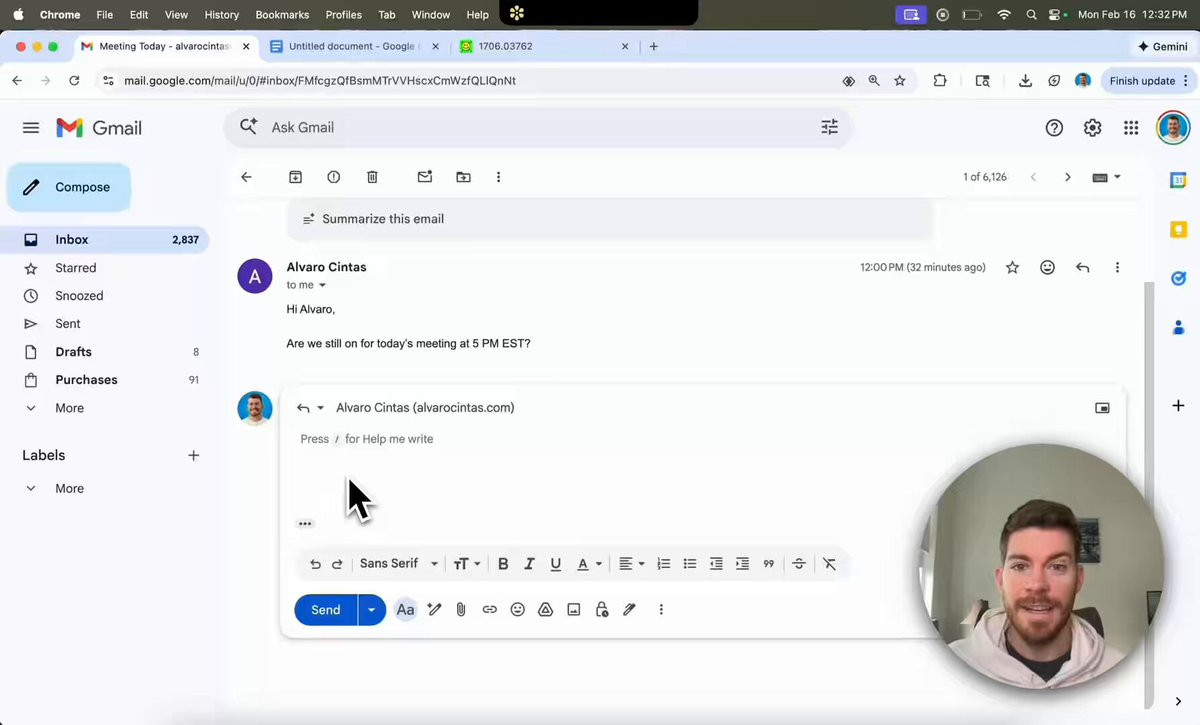This screenshot has width=1200, height=725.
Task: Add emoji reaction to the message
Action: tap(1047, 267)
